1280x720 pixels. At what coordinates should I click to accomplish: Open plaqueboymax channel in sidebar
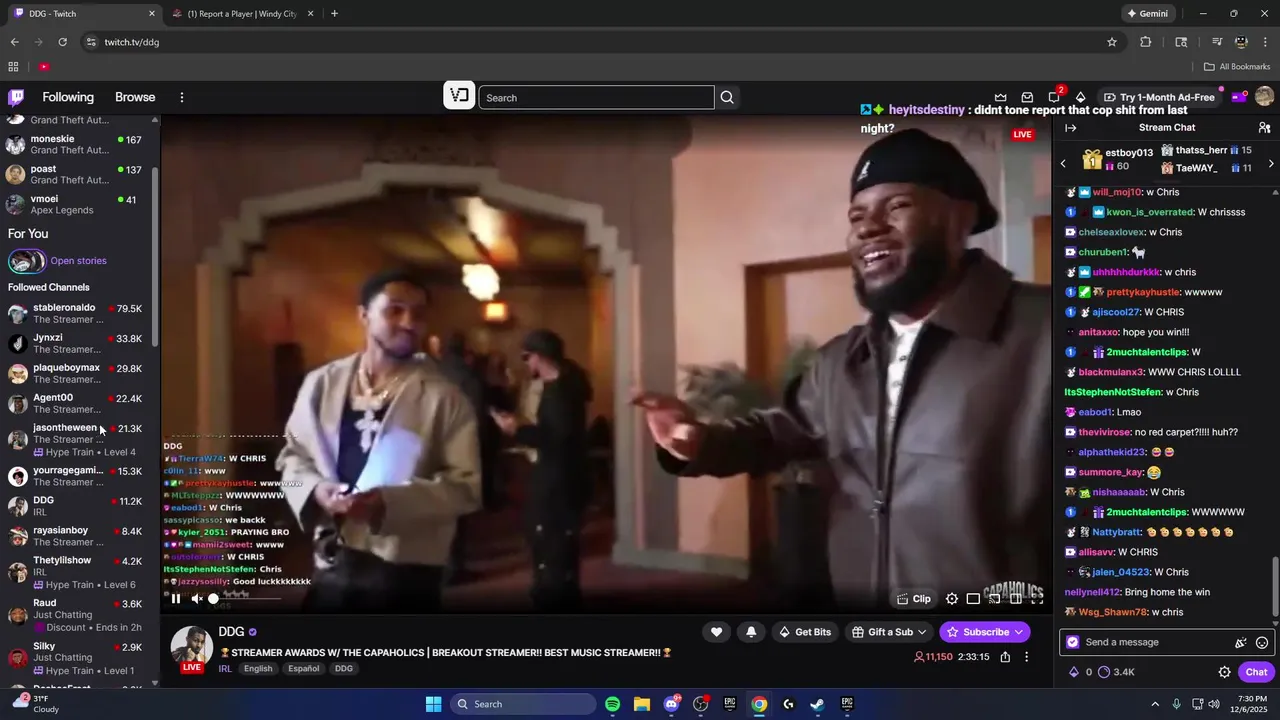pyautogui.click(x=78, y=373)
